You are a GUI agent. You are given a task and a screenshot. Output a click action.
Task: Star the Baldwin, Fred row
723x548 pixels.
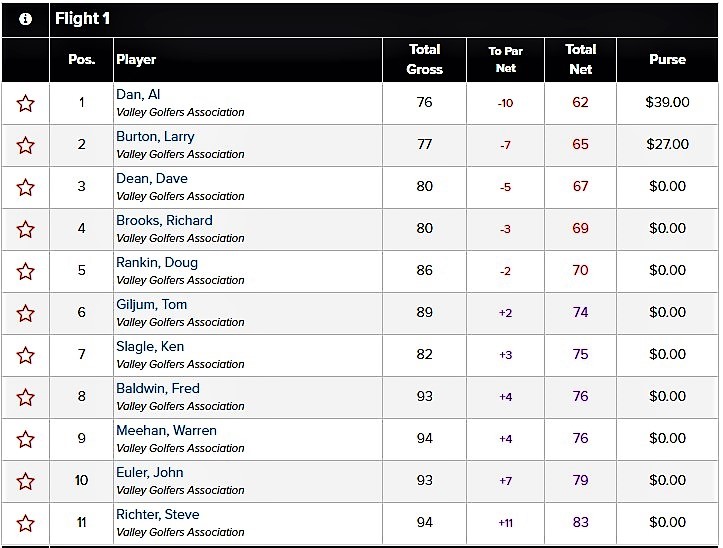25,397
